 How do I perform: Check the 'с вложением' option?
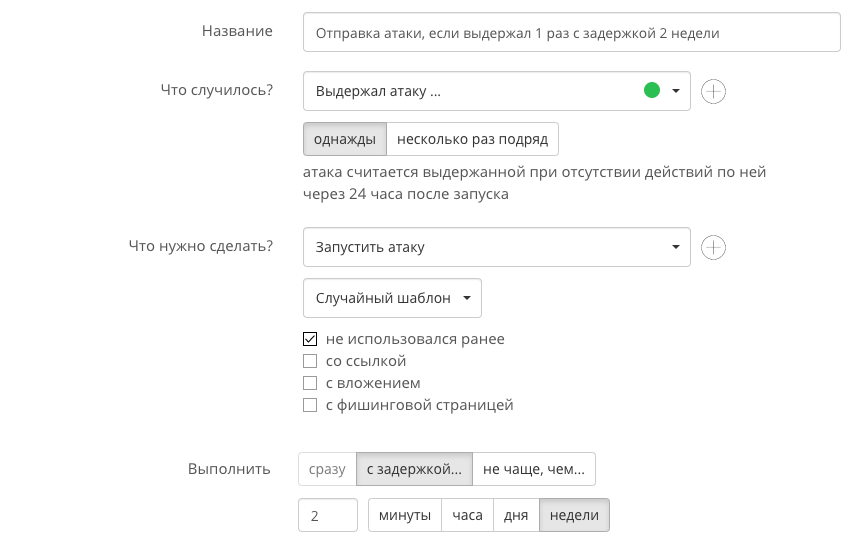(x=310, y=383)
